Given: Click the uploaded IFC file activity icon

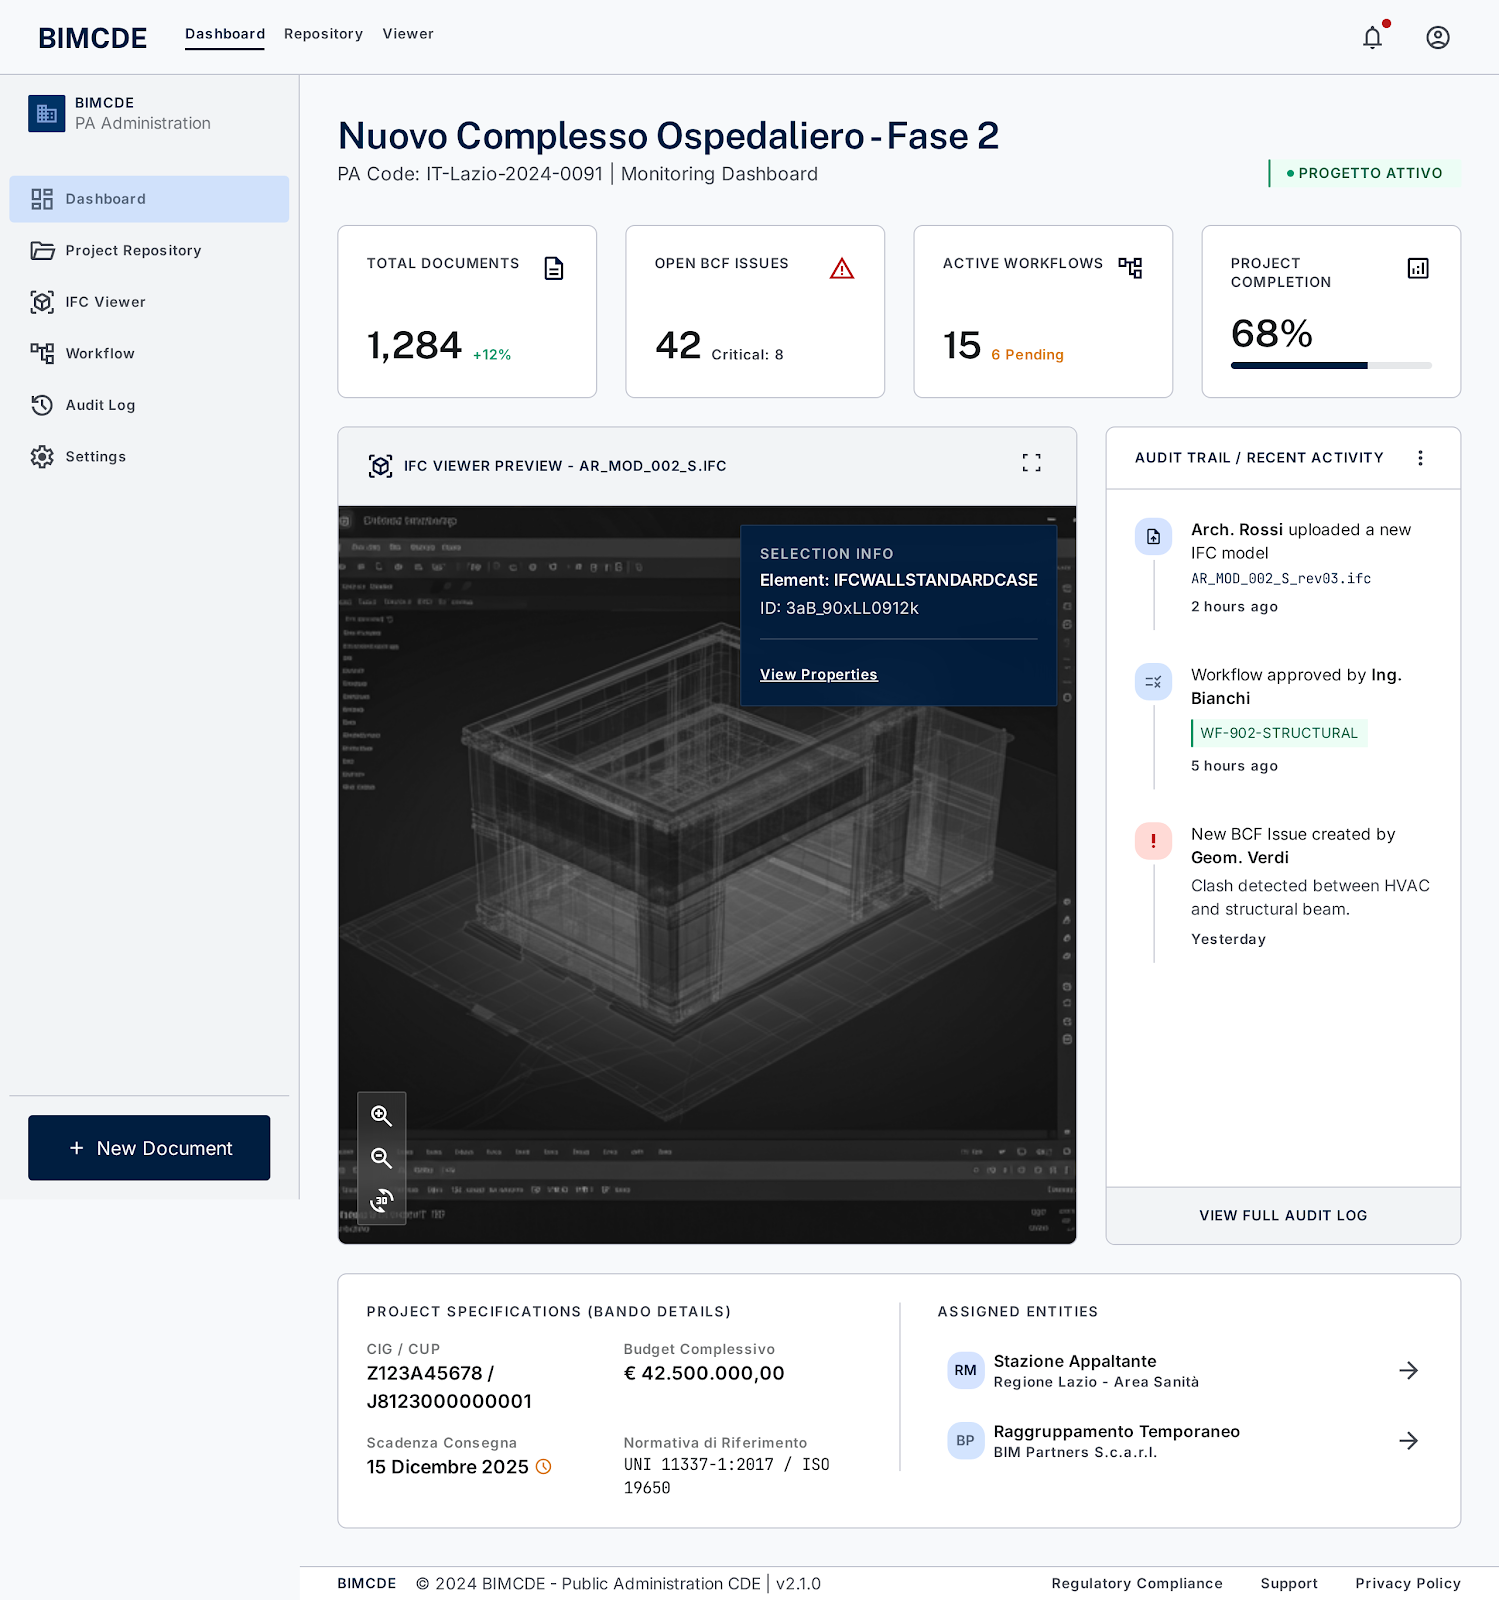Looking at the screenshot, I should tap(1153, 537).
